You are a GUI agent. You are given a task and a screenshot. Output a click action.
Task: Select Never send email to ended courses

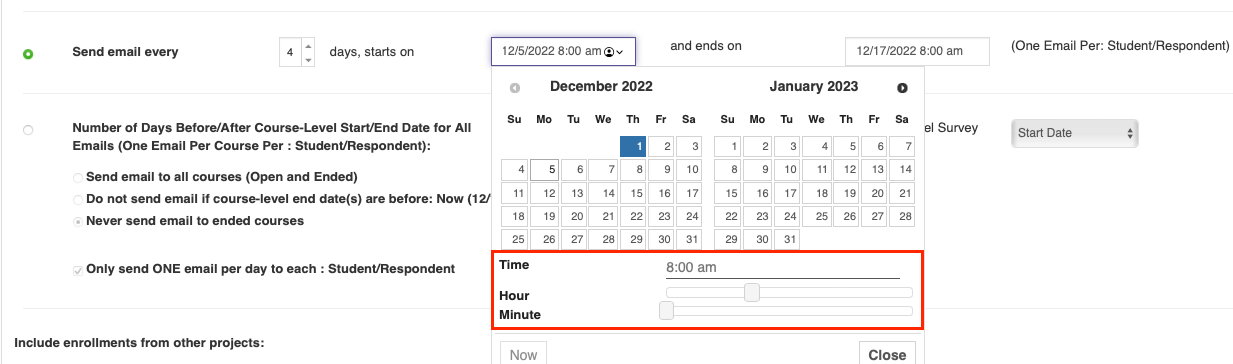pyautogui.click(x=78, y=220)
